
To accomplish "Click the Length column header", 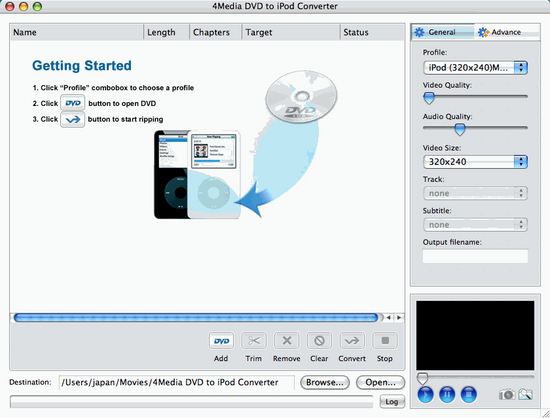I will pyautogui.click(x=166, y=32).
